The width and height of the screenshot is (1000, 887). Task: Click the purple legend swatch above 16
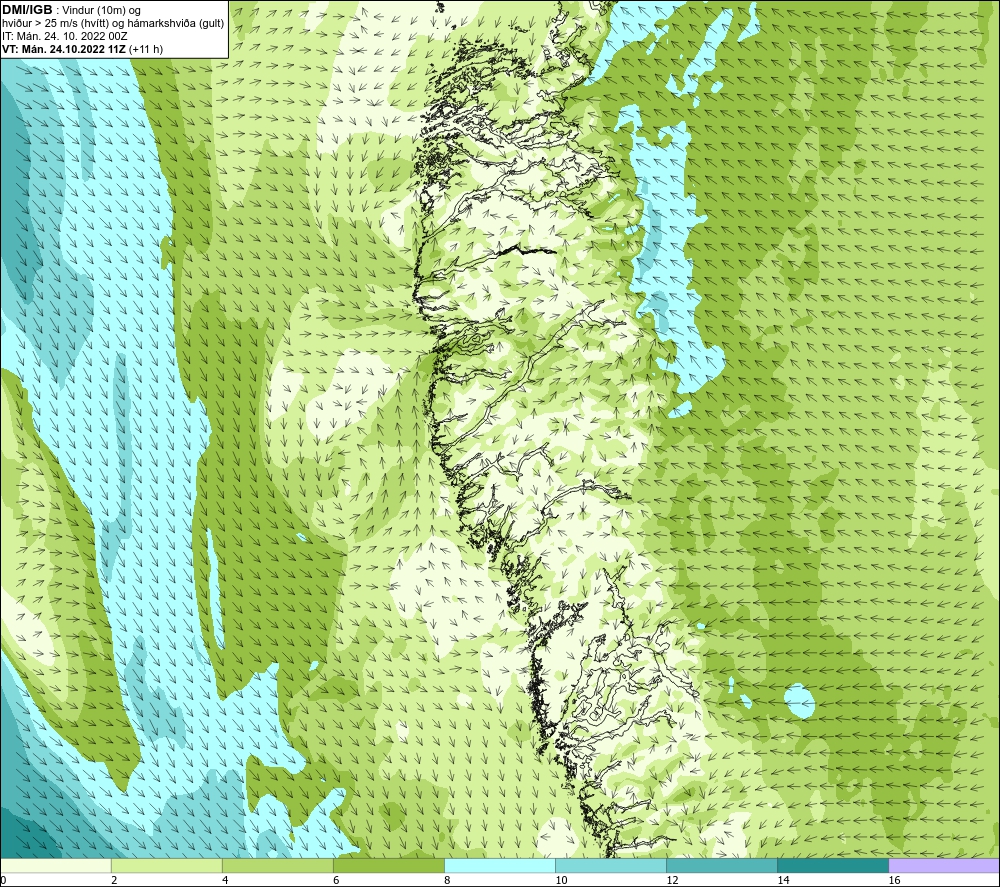(x=944, y=866)
